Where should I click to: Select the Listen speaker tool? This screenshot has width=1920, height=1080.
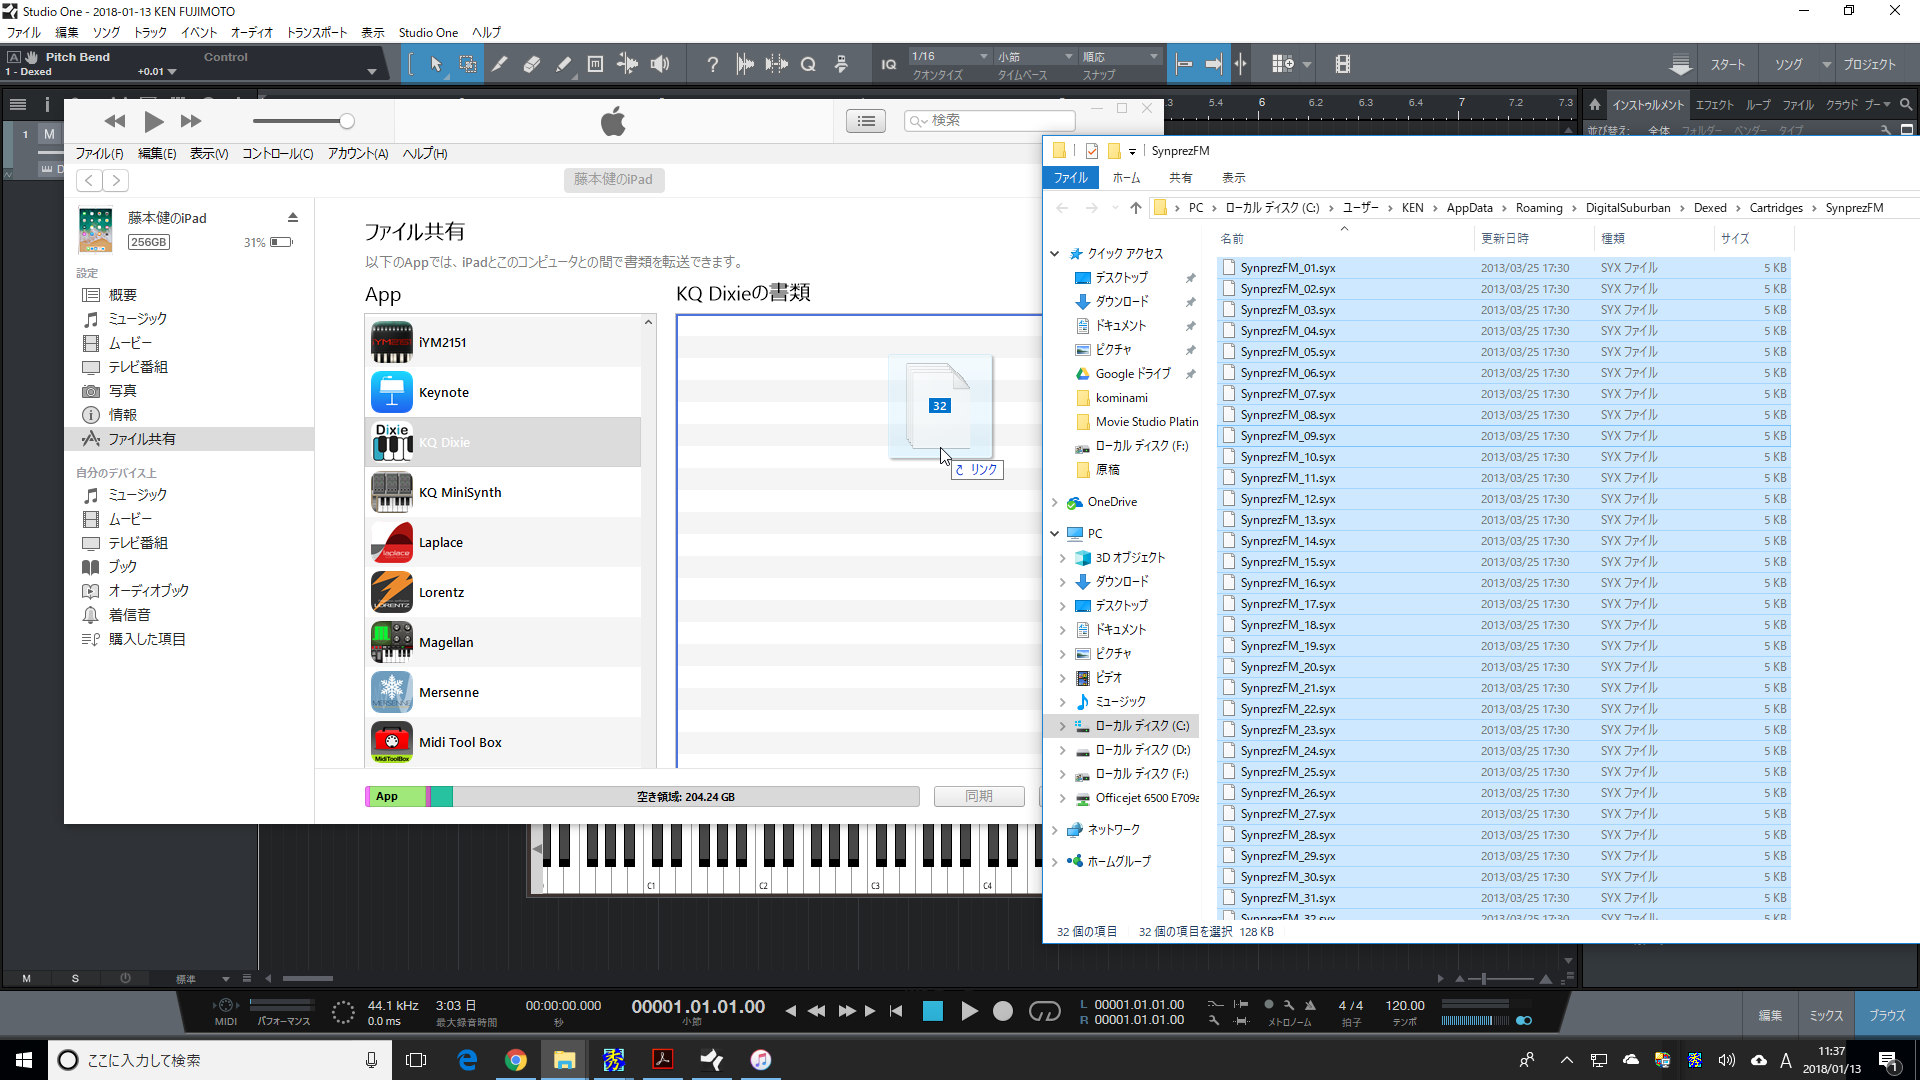660,64
